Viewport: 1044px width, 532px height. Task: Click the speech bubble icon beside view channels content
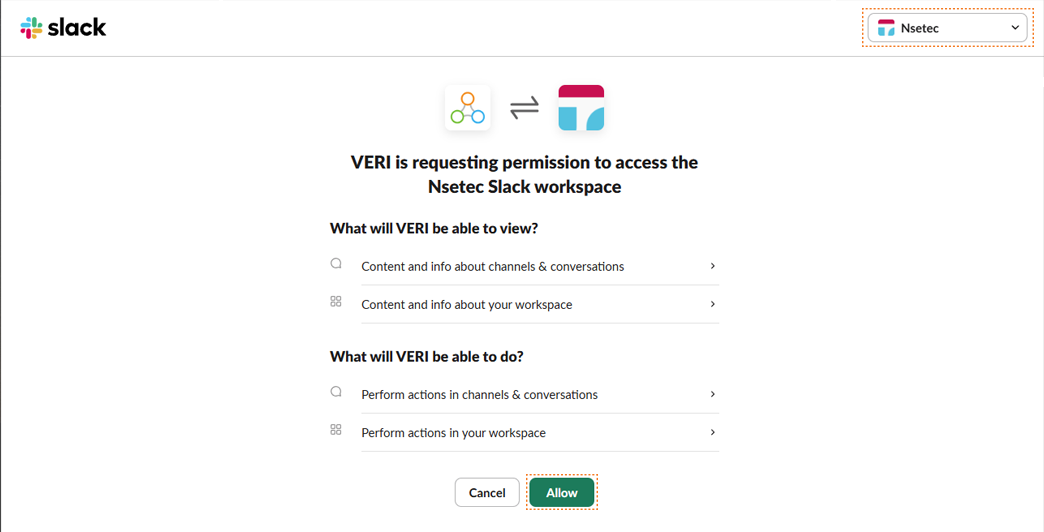tap(336, 264)
